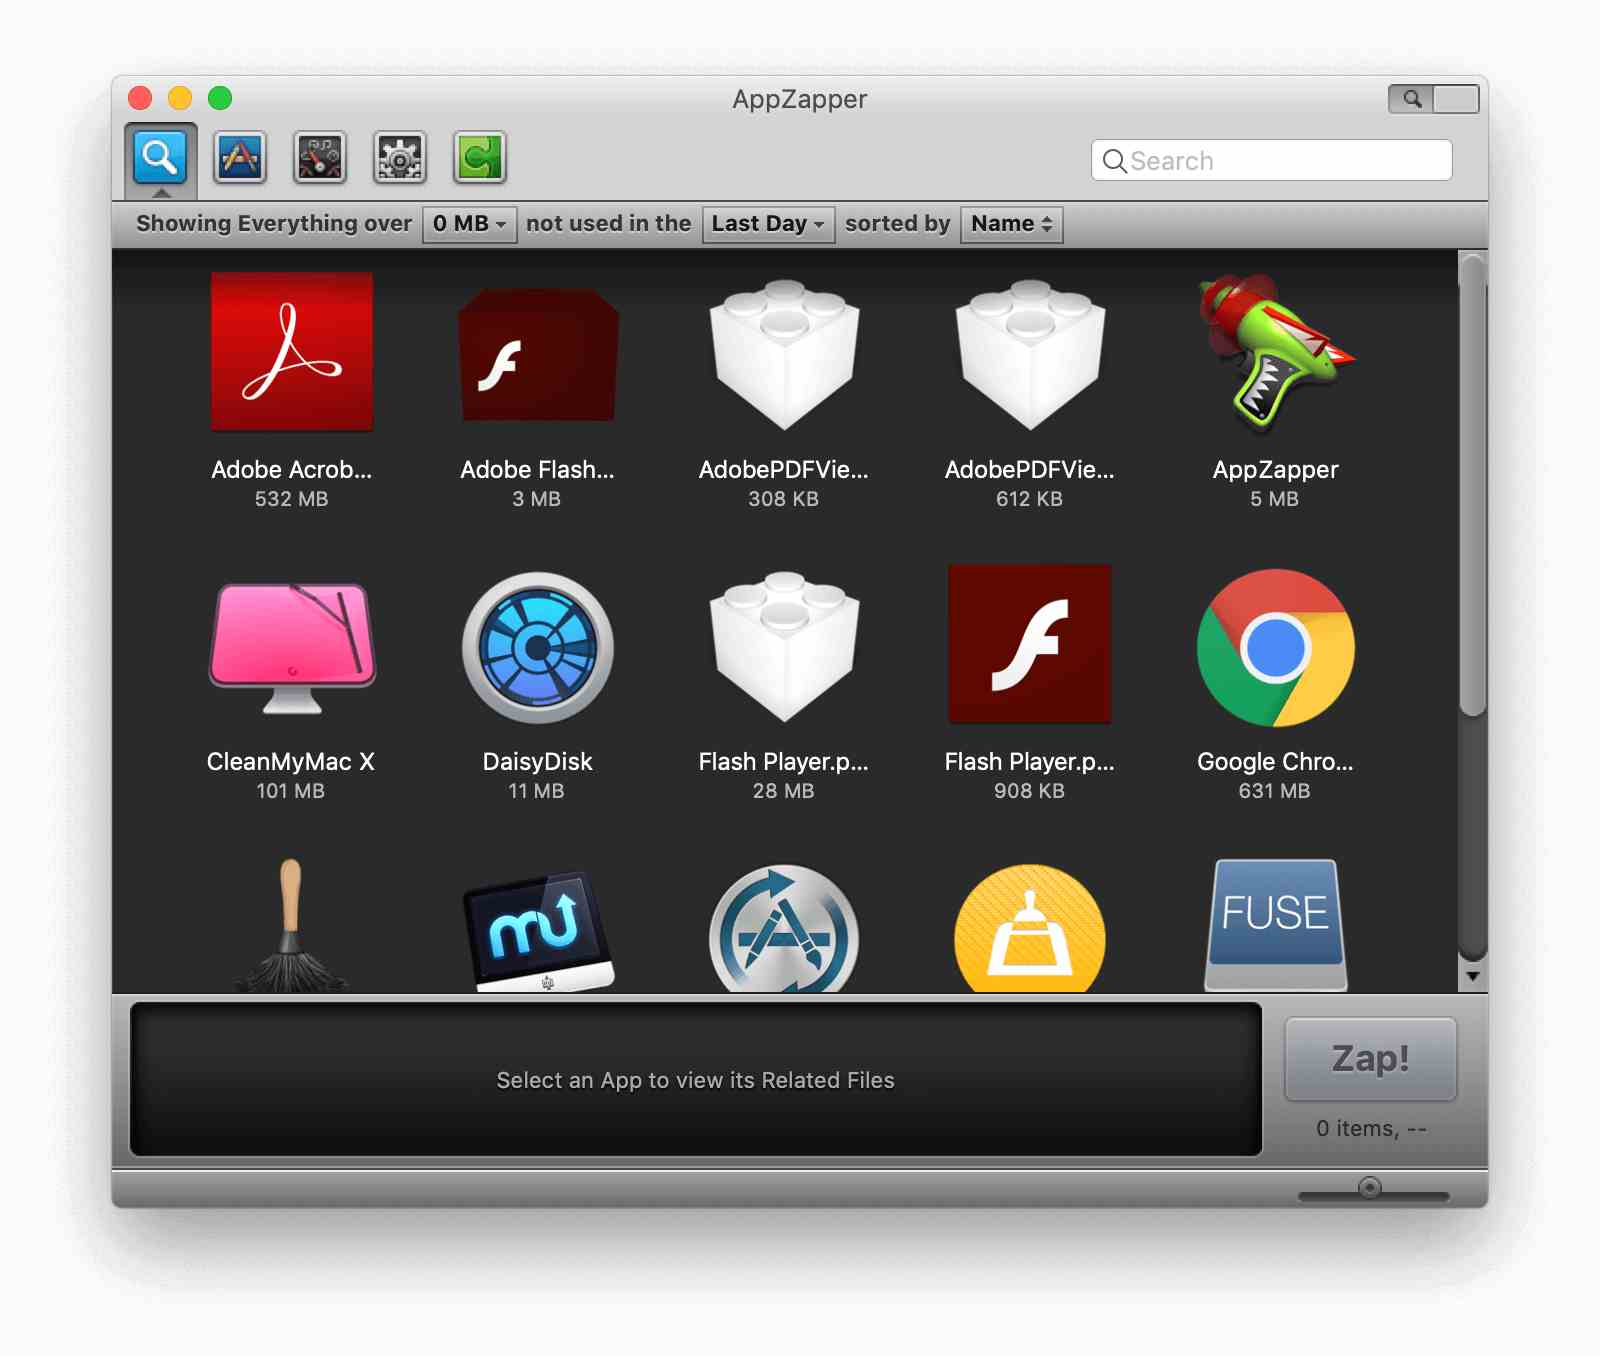The image size is (1600, 1356).
Task: Click the 'Google Chro...' label
Action: [1275, 762]
